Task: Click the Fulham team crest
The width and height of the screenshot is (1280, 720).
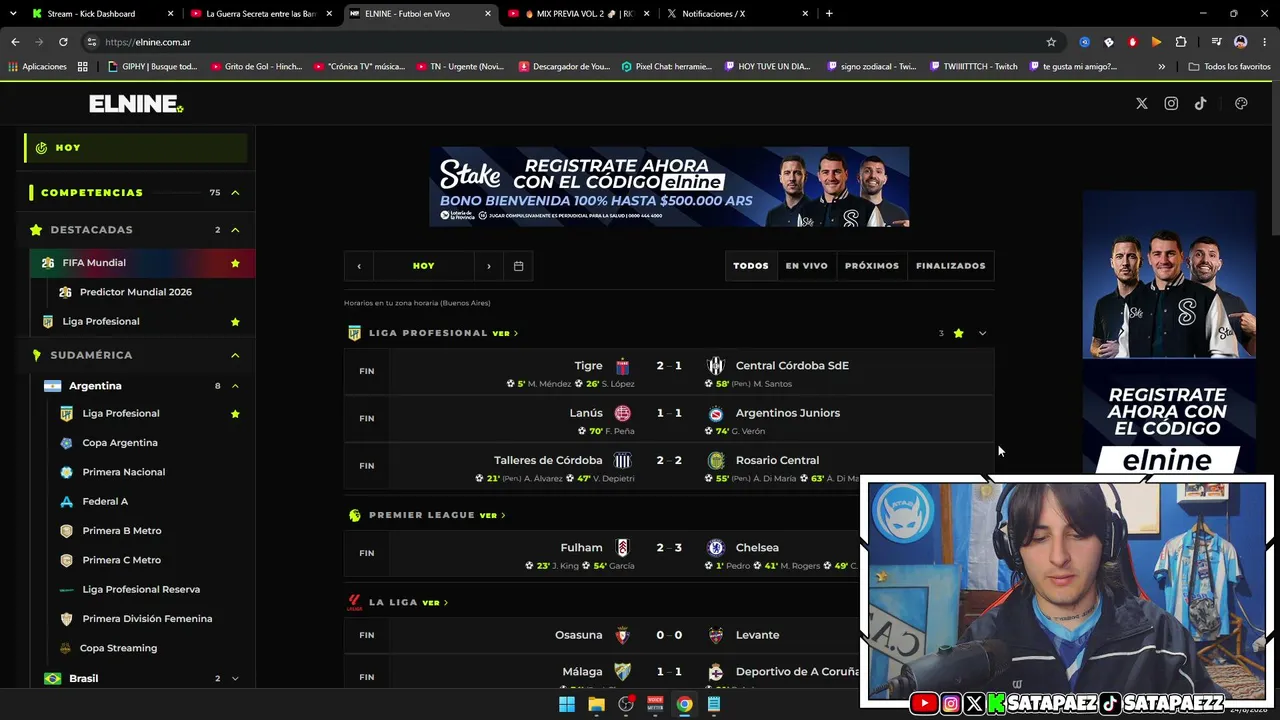Action: [x=622, y=548]
